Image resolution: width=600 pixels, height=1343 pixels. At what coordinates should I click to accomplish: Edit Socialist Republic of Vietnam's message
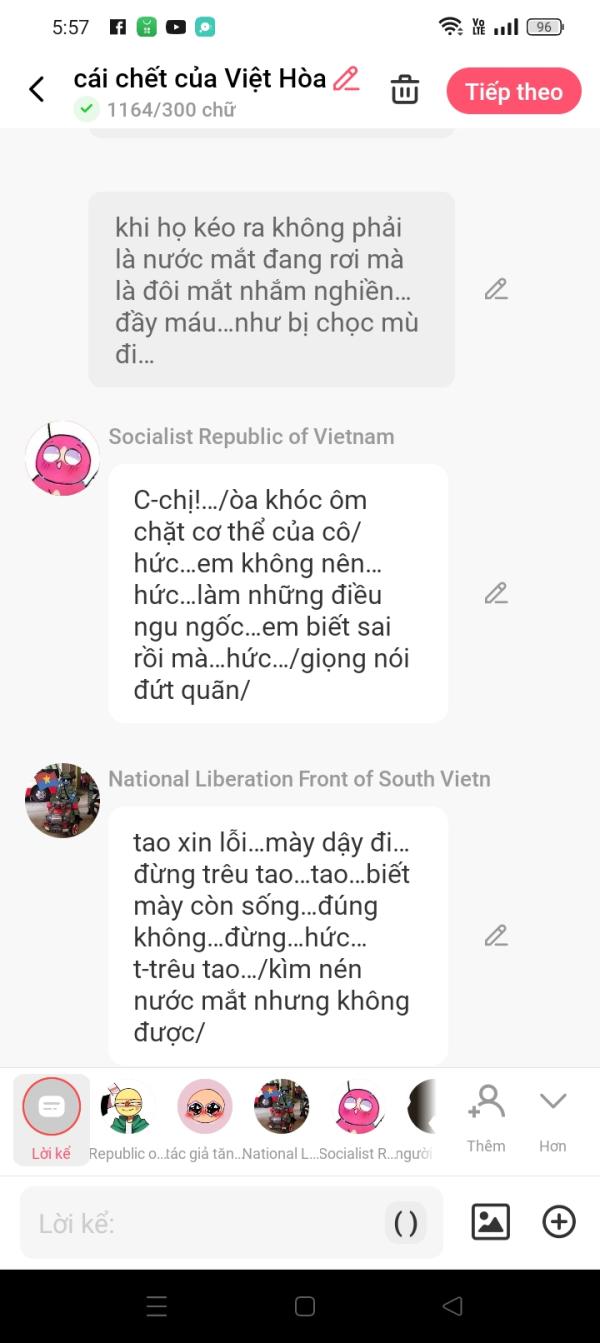(x=496, y=593)
